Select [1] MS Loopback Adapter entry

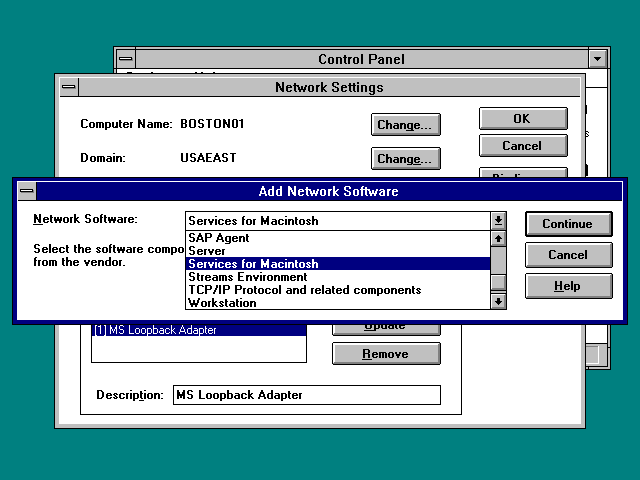pyautogui.click(x=199, y=330)
